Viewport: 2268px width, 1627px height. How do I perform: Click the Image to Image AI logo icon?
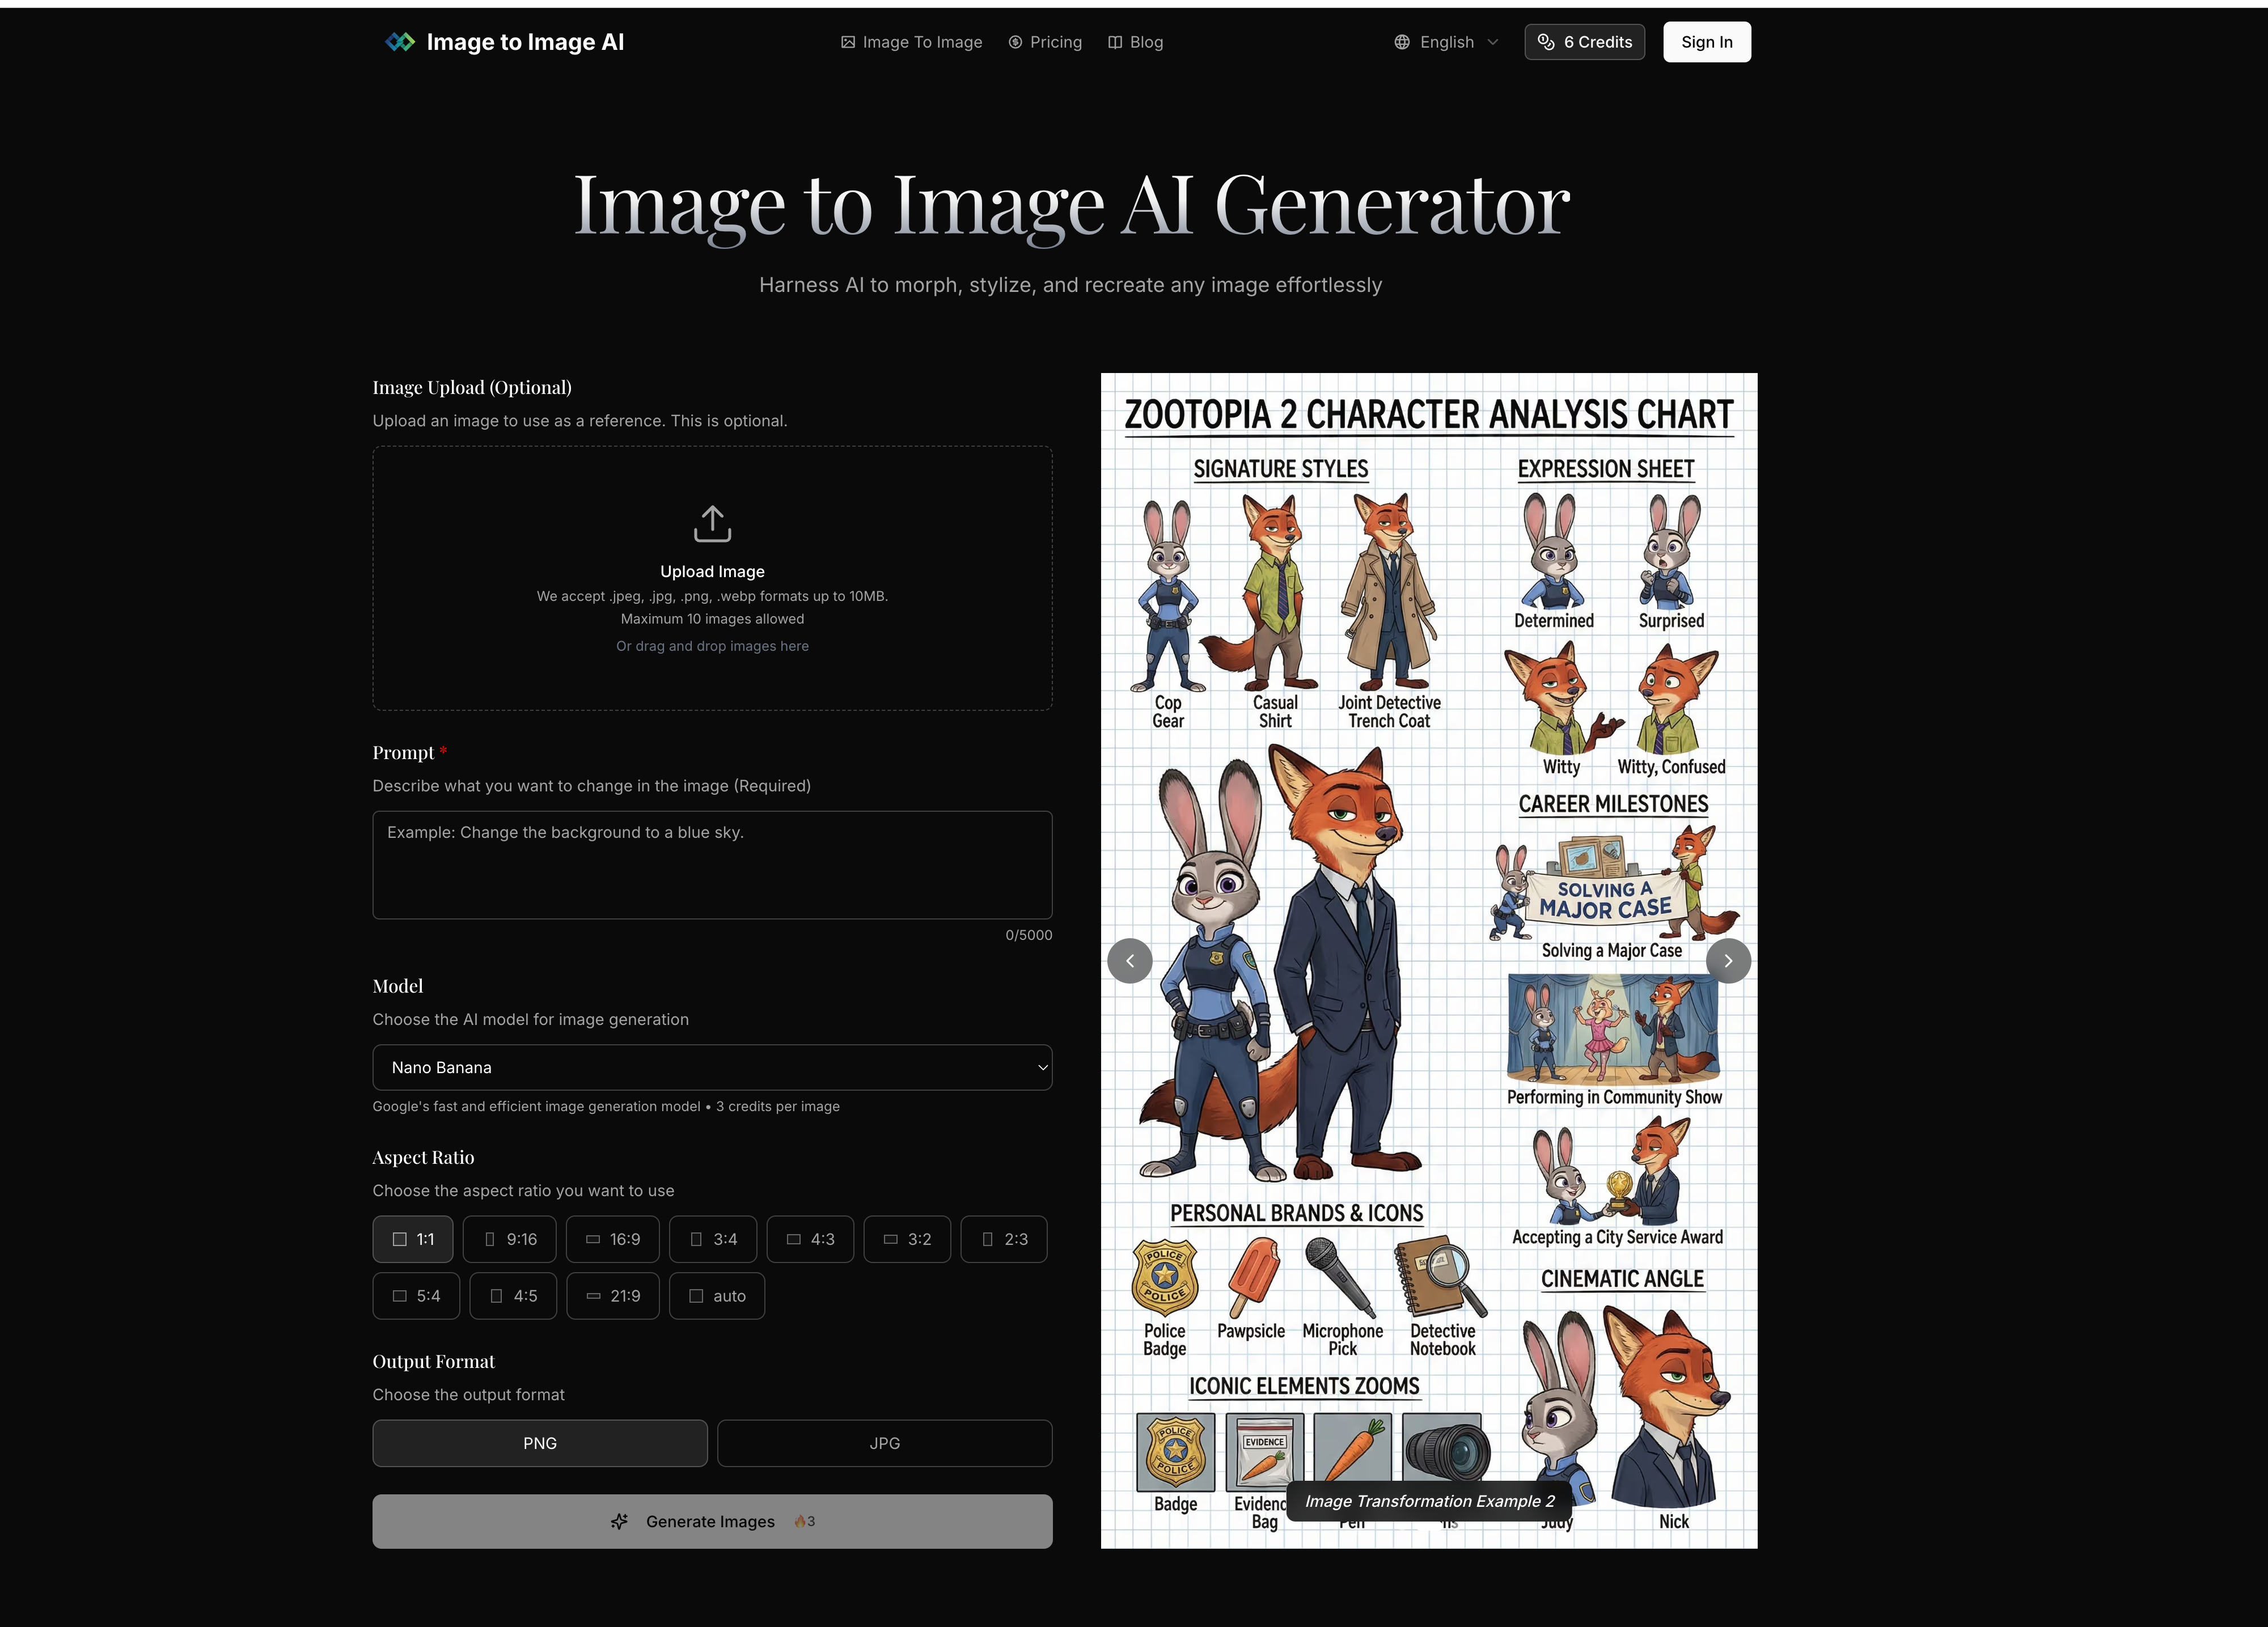click(x=400, y=42)
